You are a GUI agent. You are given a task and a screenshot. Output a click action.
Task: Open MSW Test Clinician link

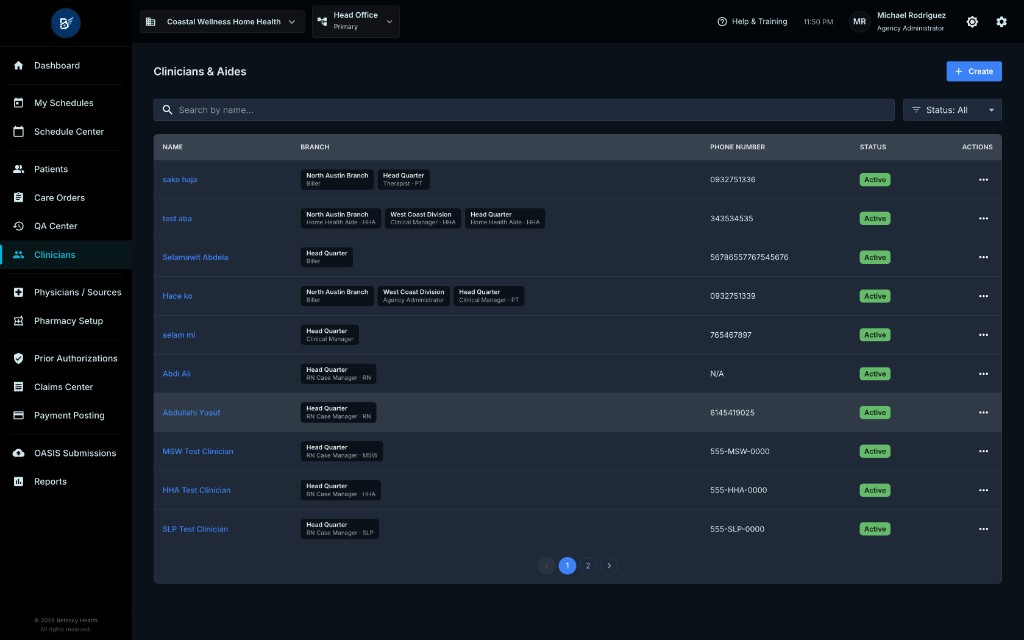198,451
